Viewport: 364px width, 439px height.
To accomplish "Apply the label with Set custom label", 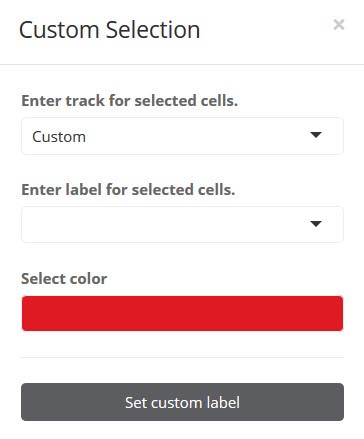I will coord(182,402).
